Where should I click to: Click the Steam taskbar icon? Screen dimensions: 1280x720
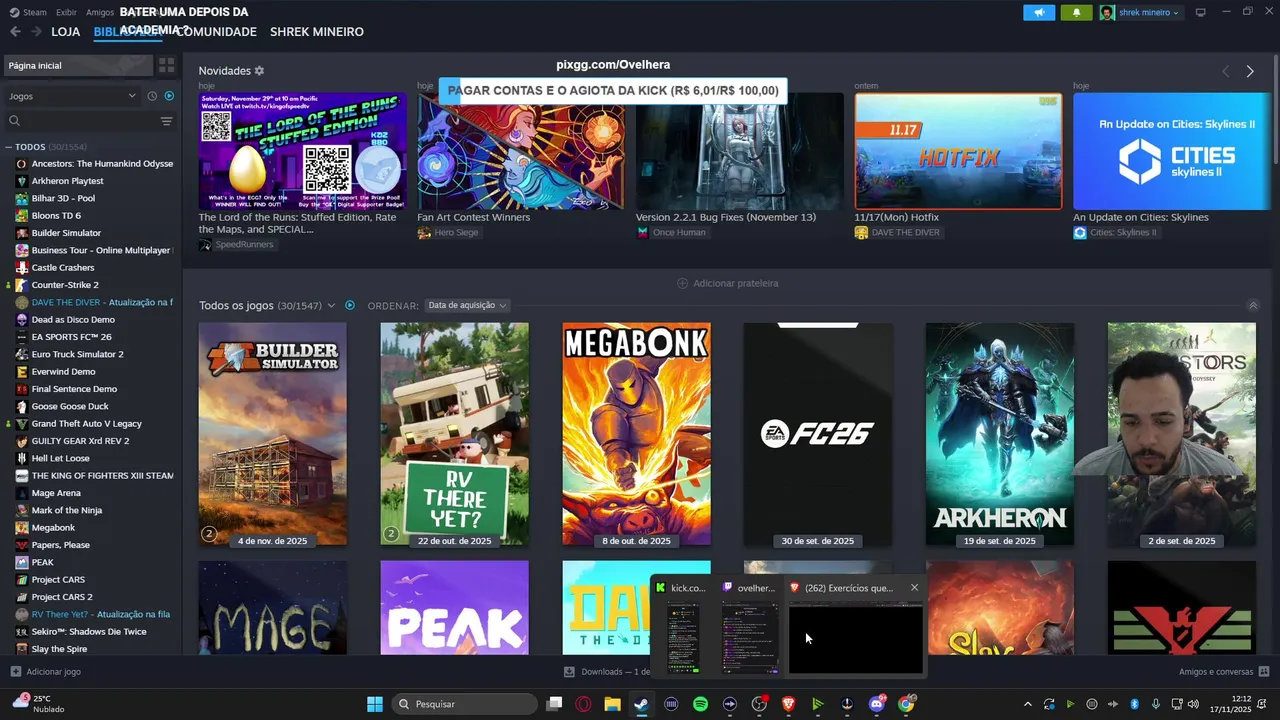pyautogui.click(x=641, y=704)
